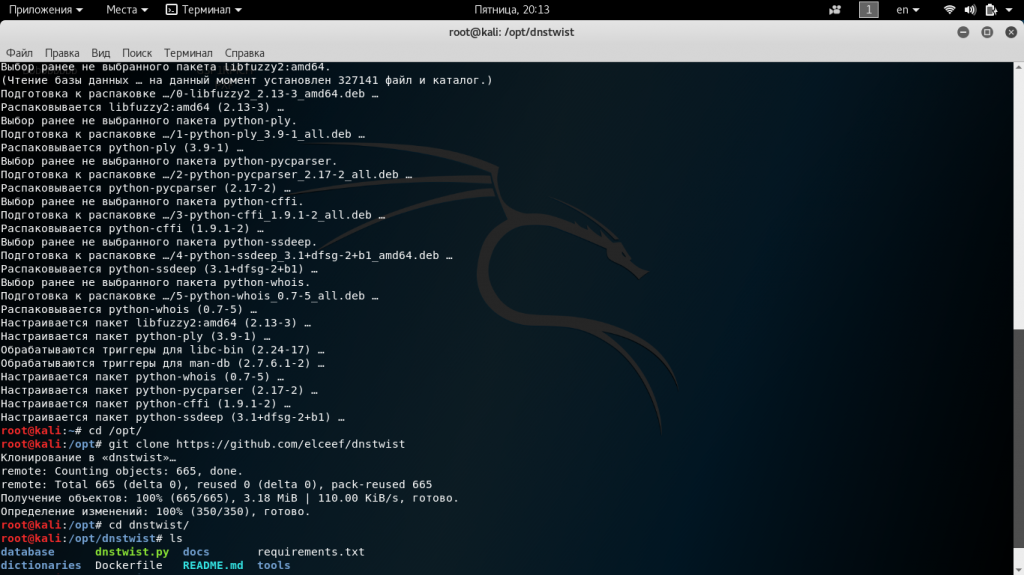Image resolution: width=1024 pixels, height=575 pixels.
Task: Open the en keyboard layout dropdown
Action: point(908,10)
